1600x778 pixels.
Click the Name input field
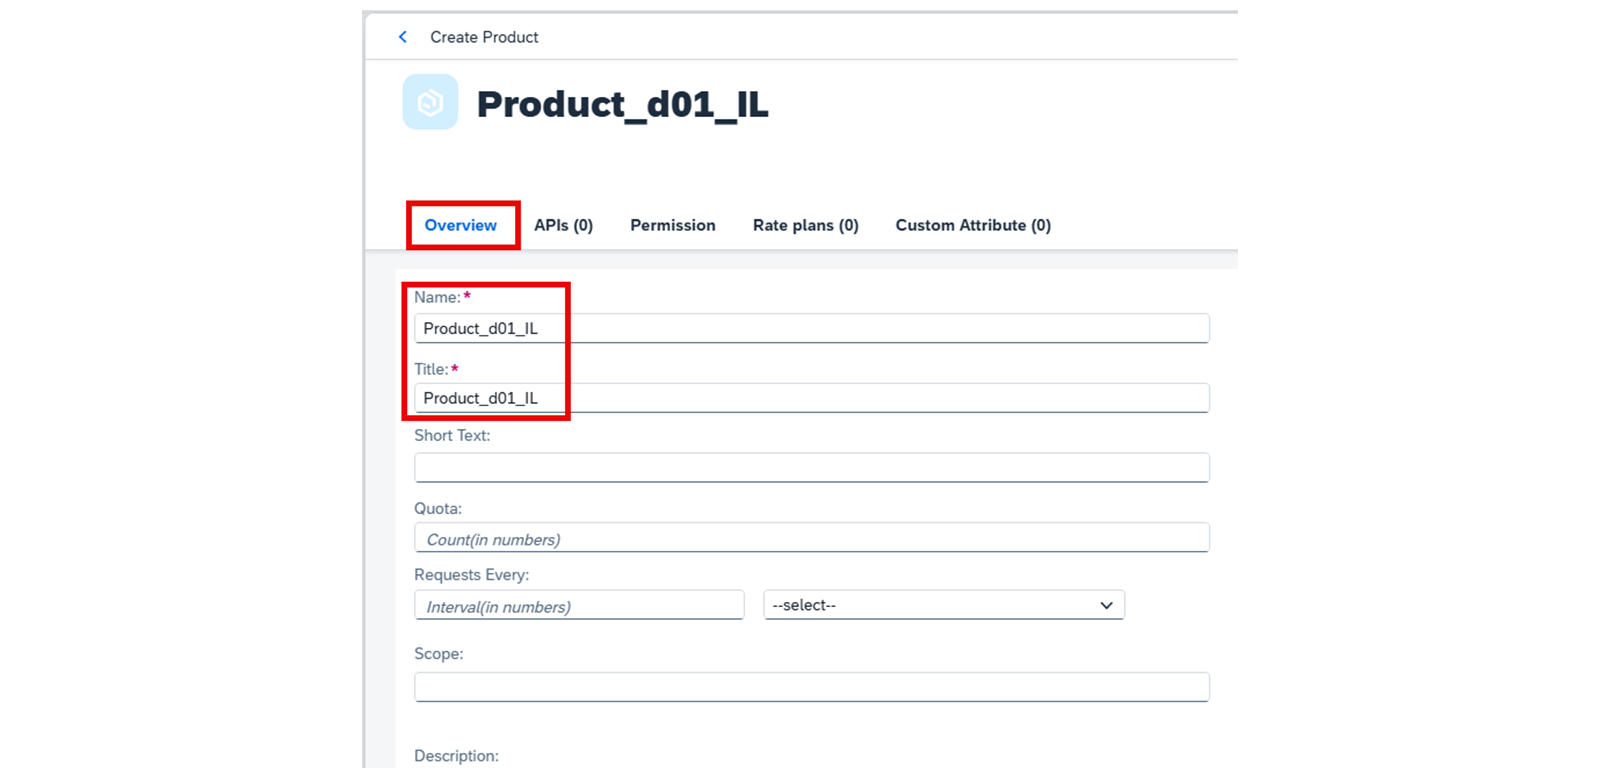click(x=812, y=328)
